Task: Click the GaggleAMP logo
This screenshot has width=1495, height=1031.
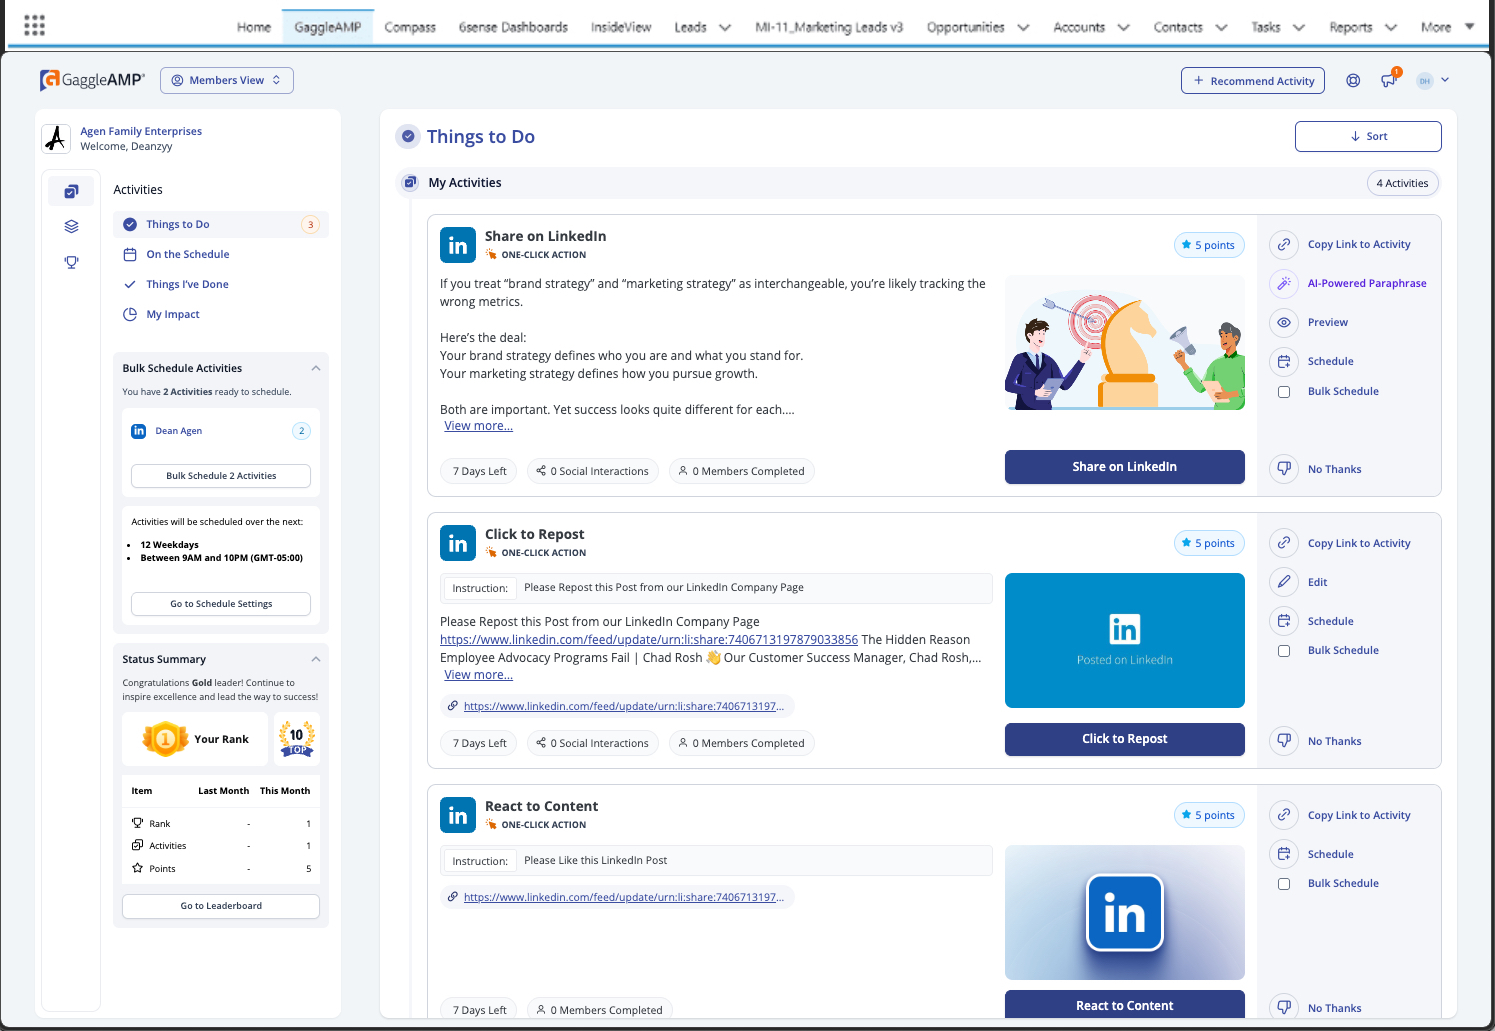Action: pyautogui.click(x=92, y=80)
